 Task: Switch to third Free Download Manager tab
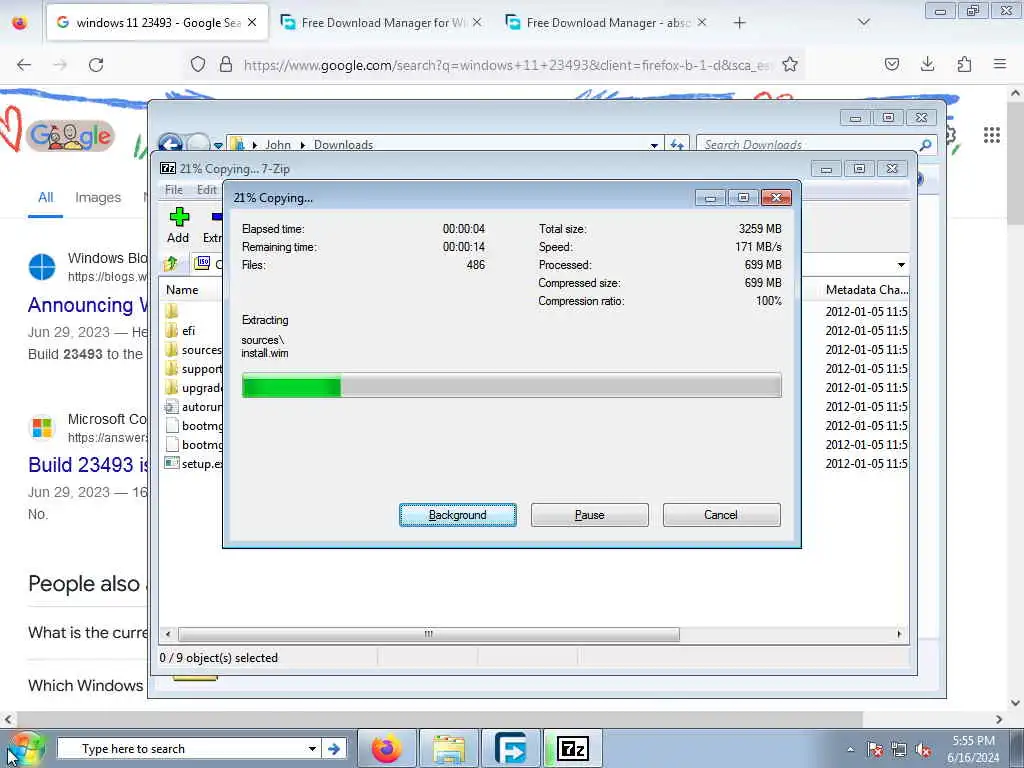tap(607, 22)
